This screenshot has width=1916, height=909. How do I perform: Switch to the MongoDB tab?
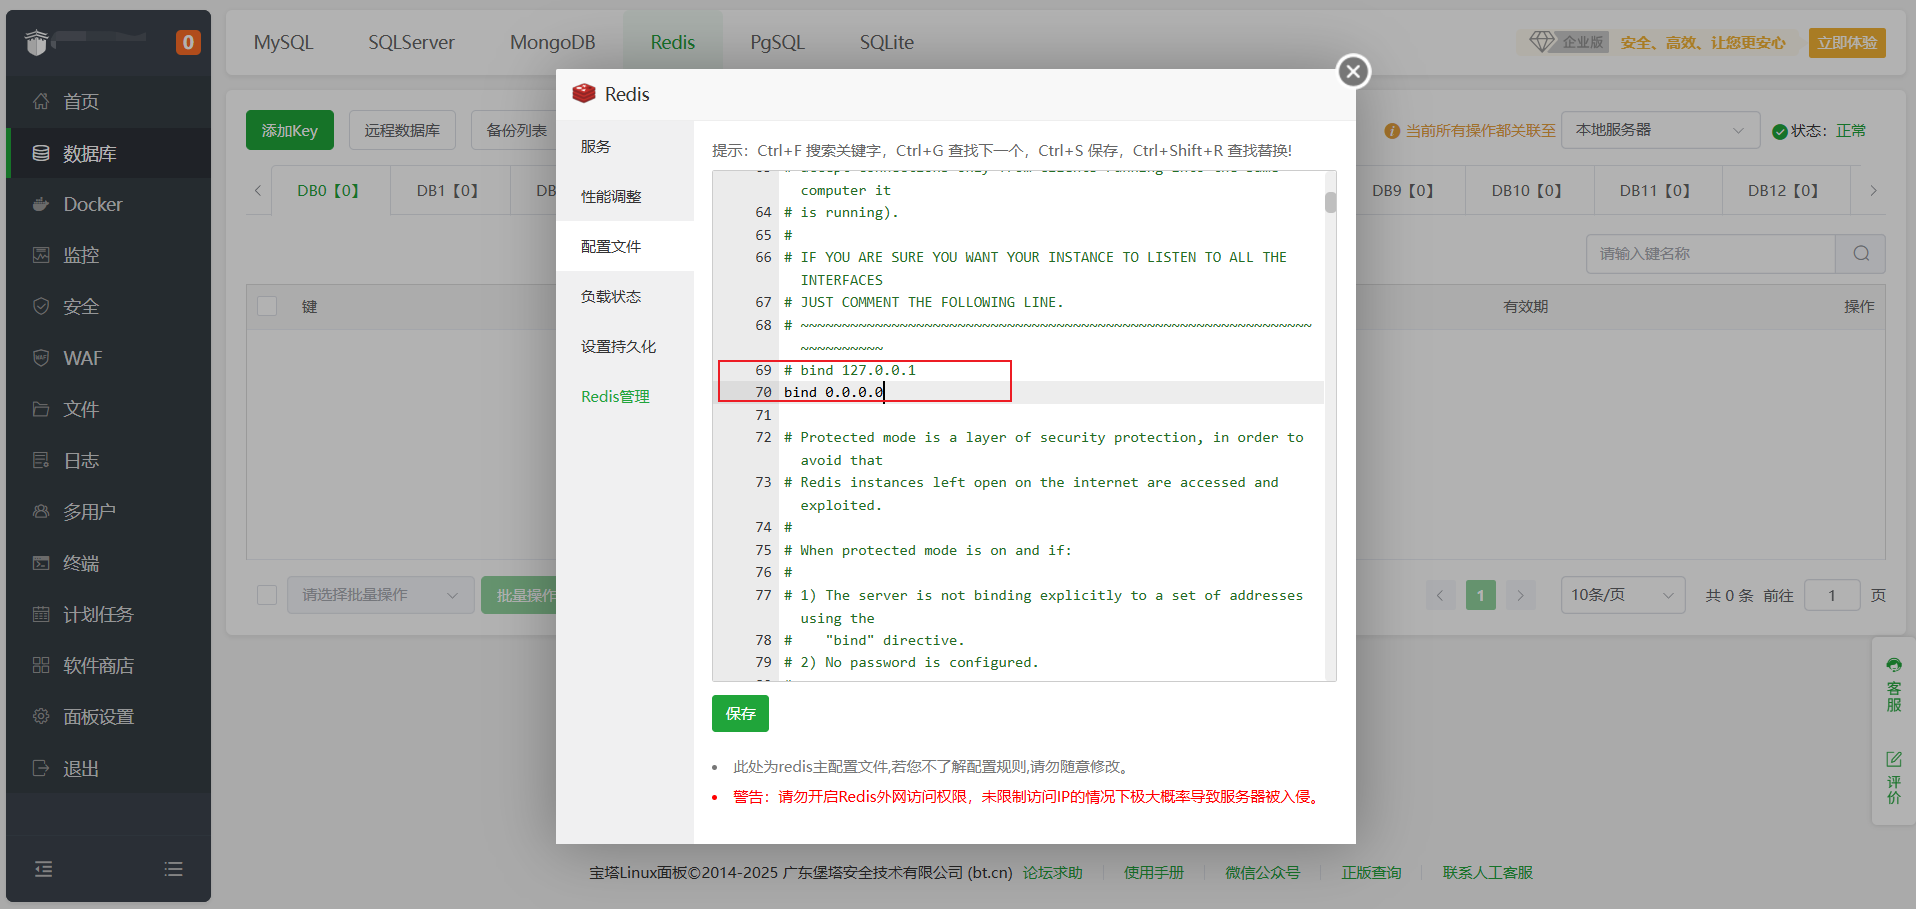click(x=552, y=42)
